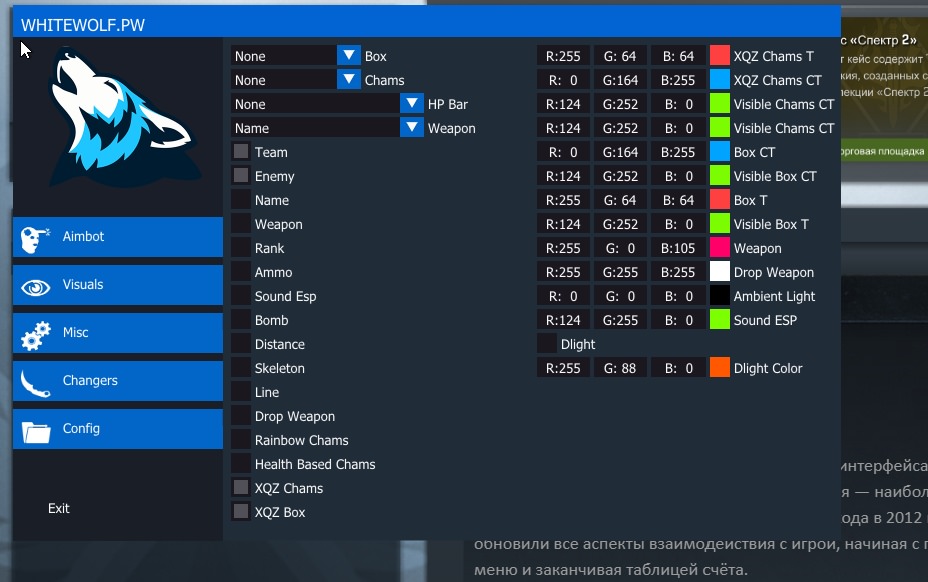Enable the Skeleton checkbox
The width and height of the screenshot is (928, 582).
[x=241, y=368]
